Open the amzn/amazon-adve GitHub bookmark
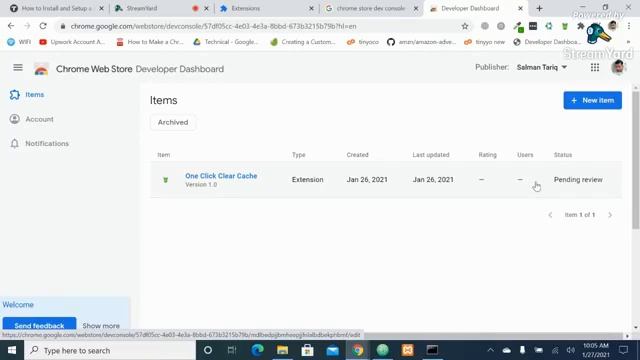This screenshot has width=640, height=360. (421, 42)
